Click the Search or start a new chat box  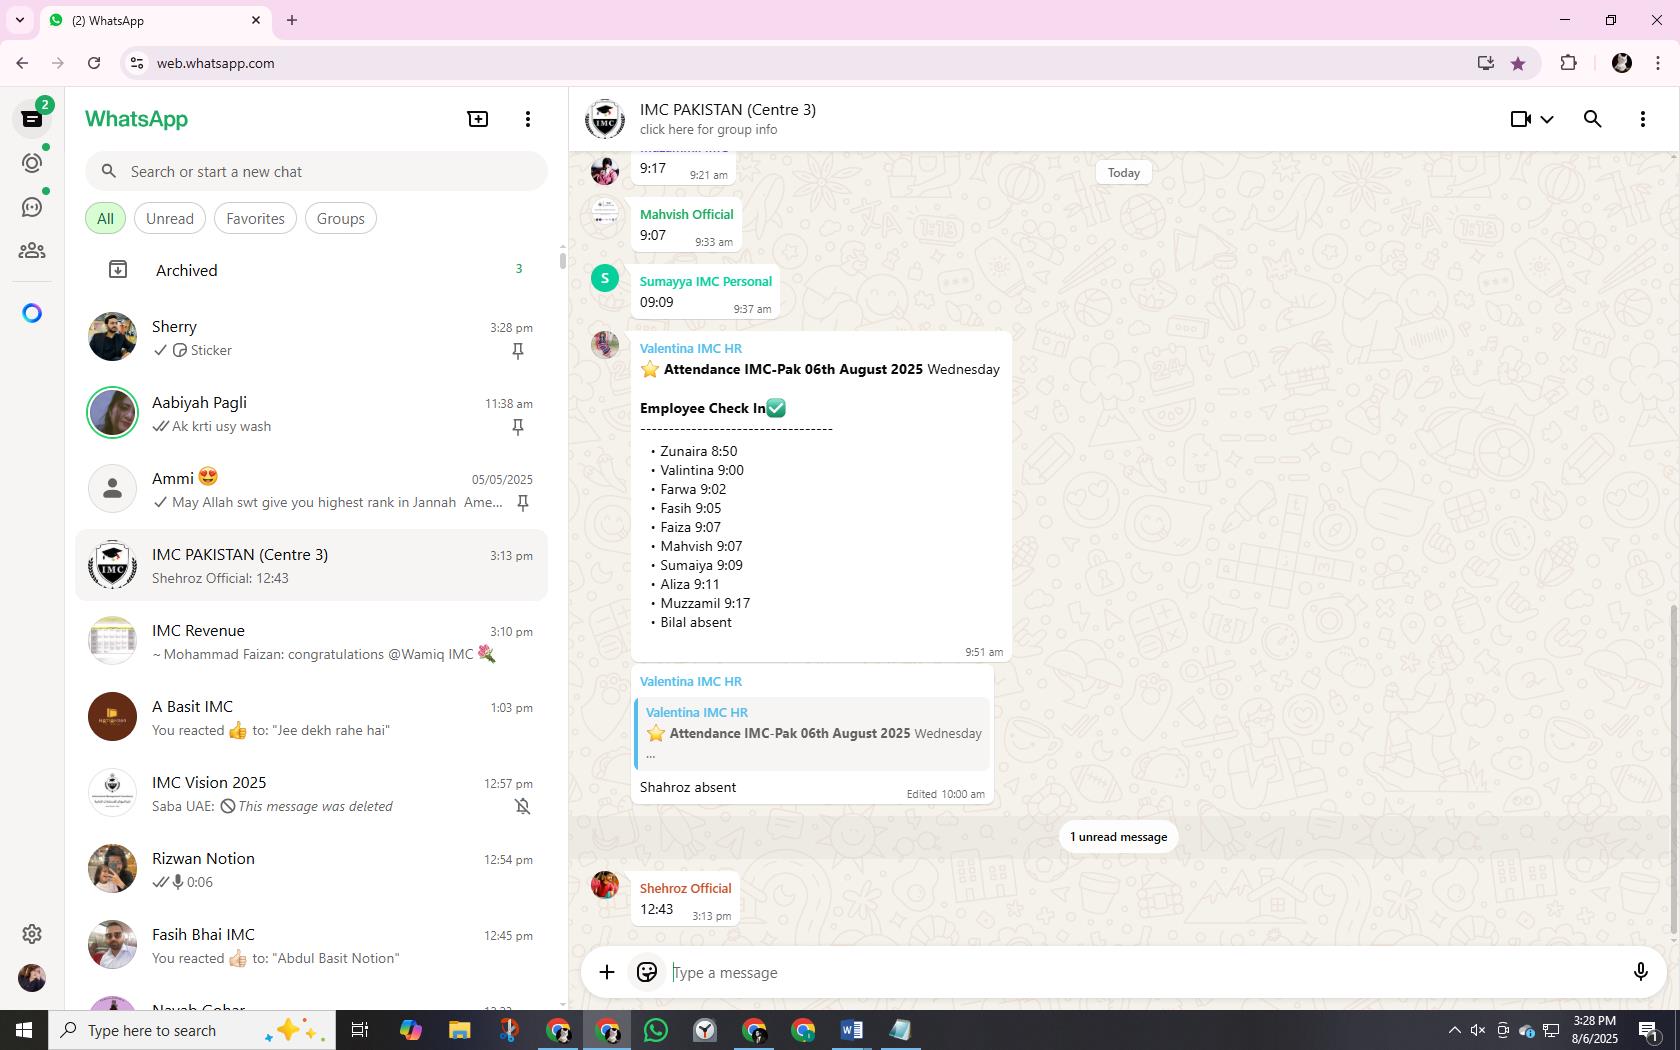point(316,171)
